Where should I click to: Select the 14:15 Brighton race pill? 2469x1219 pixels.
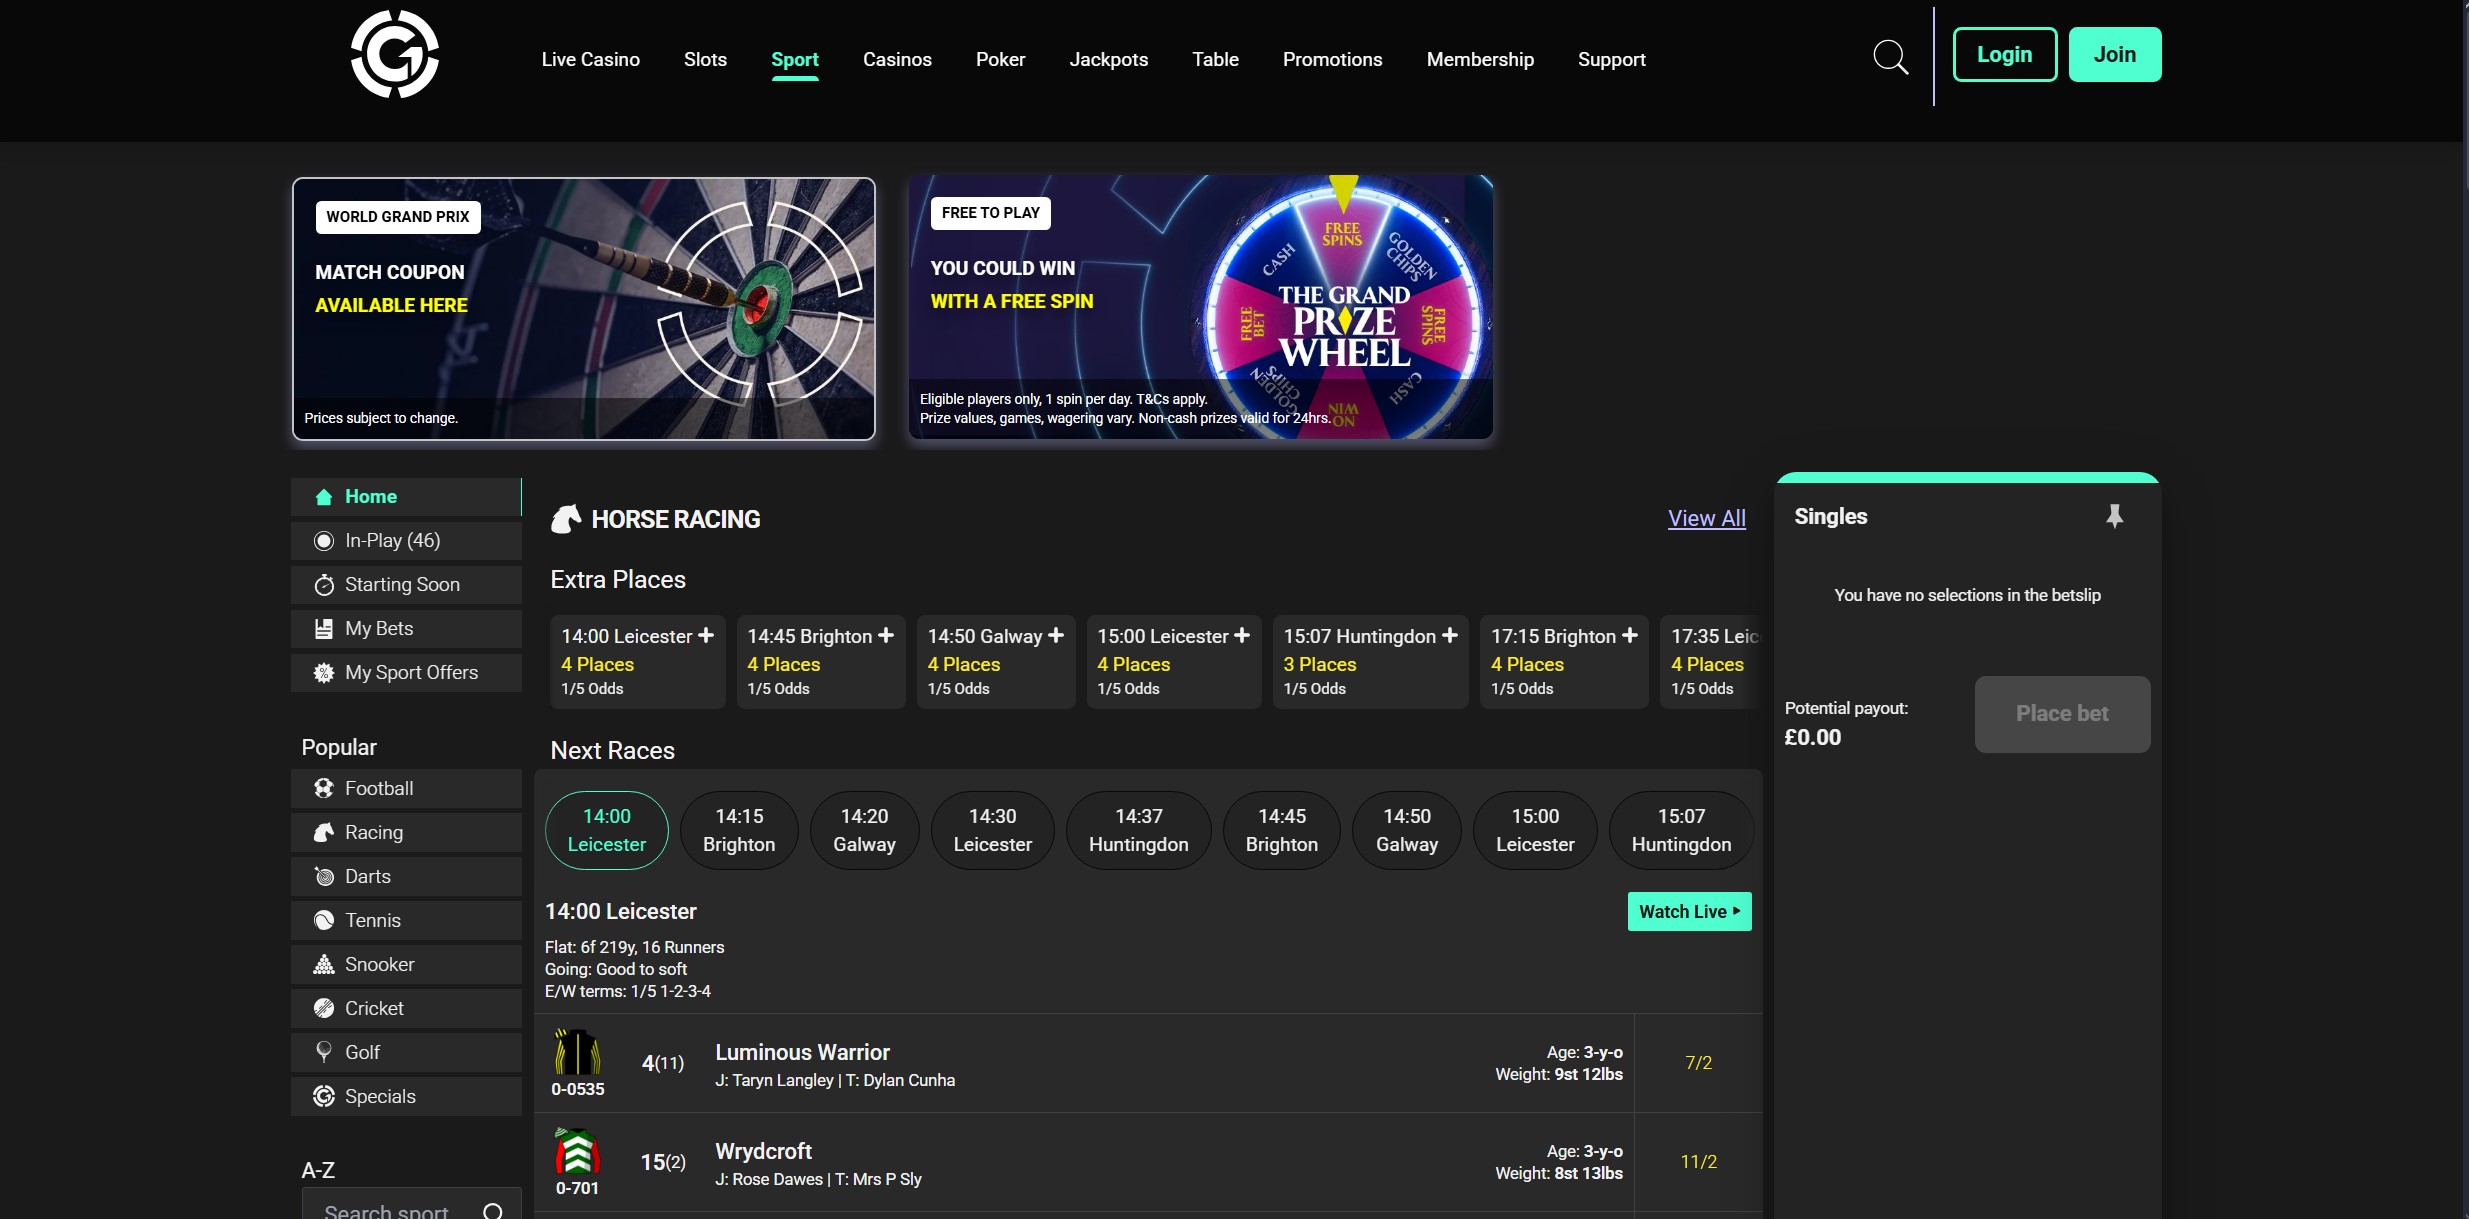tap(739, 830)
